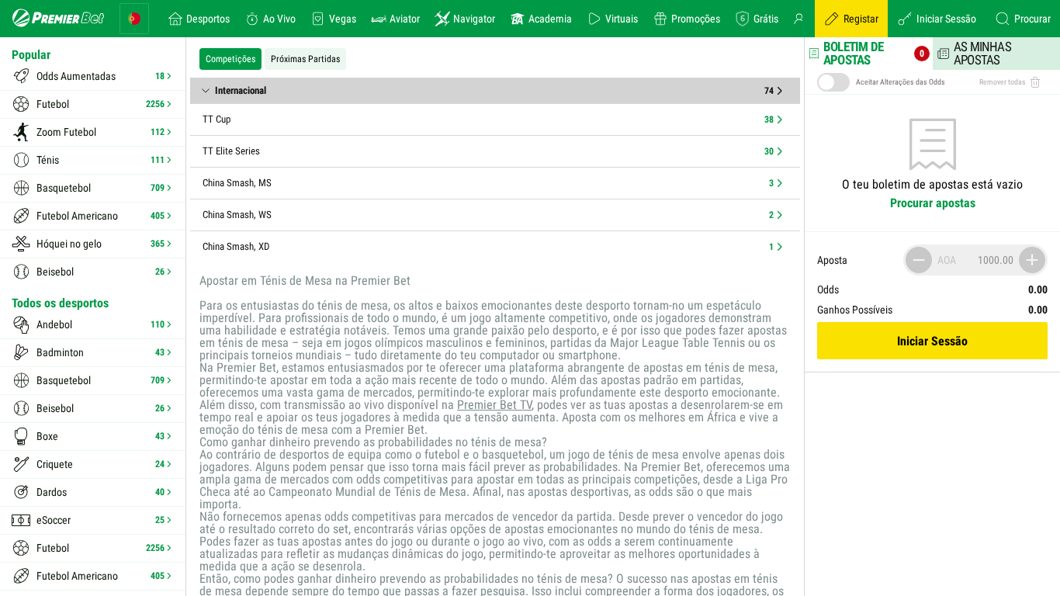Switch language via the Portugal flag icon
1060x596 pixels.
pos(134,18)
